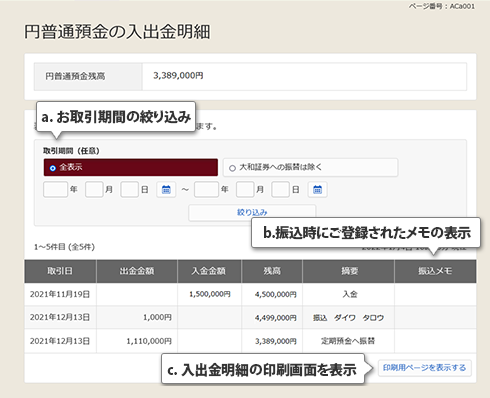Select the 2021年11月19日 date cell
The image size is (490, 398).
point(60,294)
